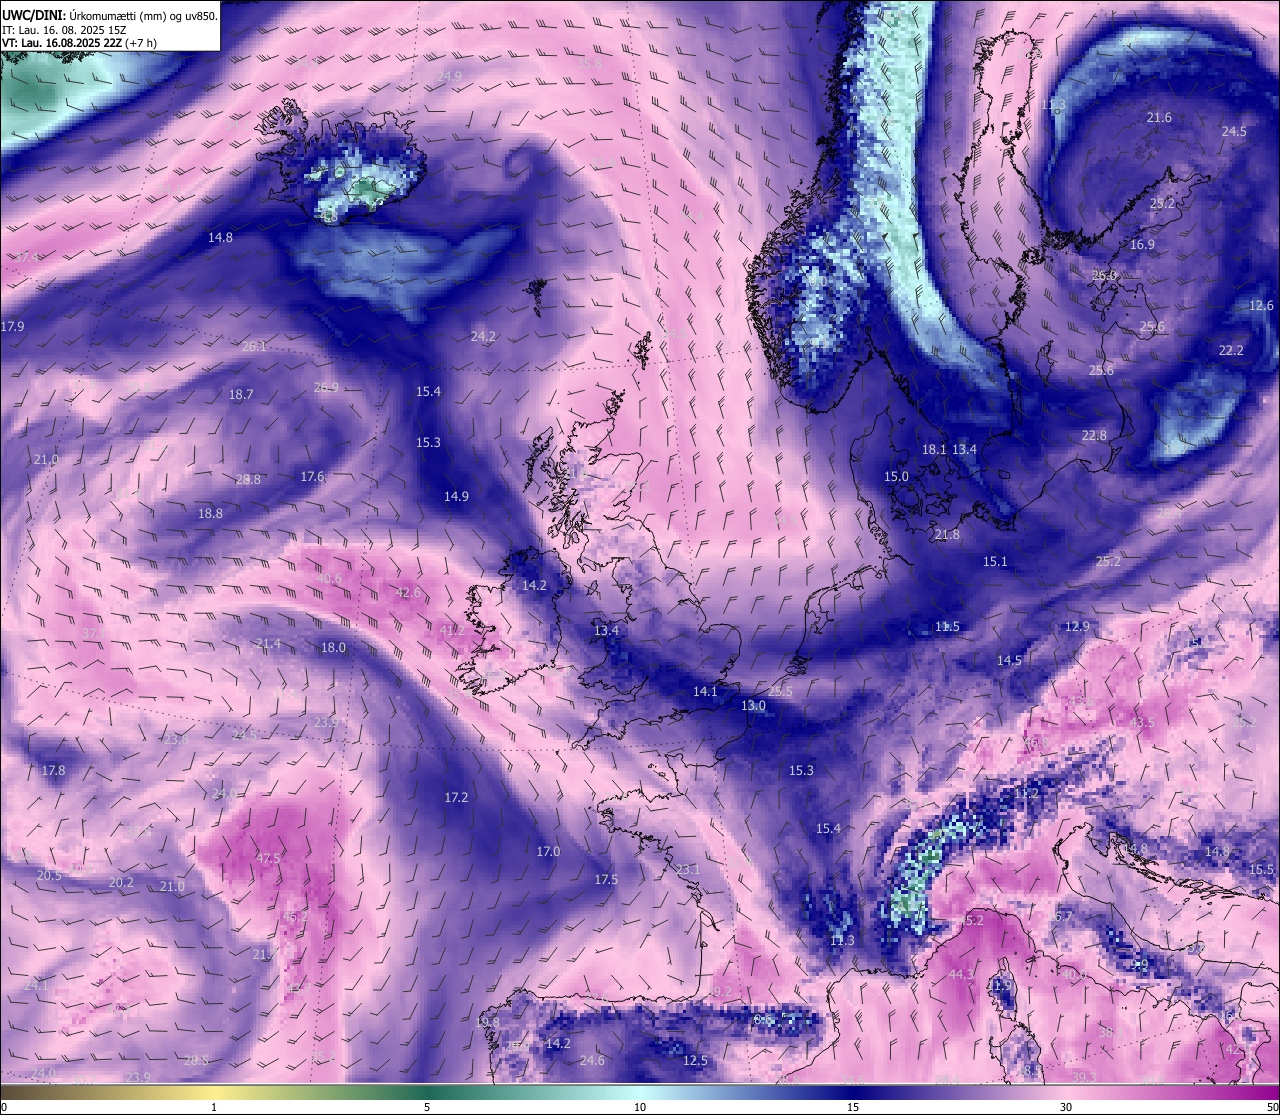
Task: Click the map value '17.9'
Action: coord(12,326)
